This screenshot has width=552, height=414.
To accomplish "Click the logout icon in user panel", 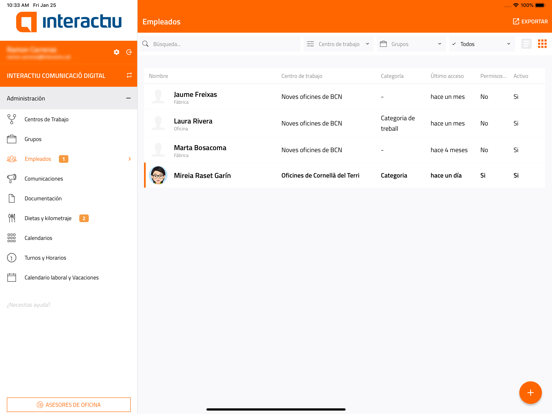I will [x=129, y=52].
